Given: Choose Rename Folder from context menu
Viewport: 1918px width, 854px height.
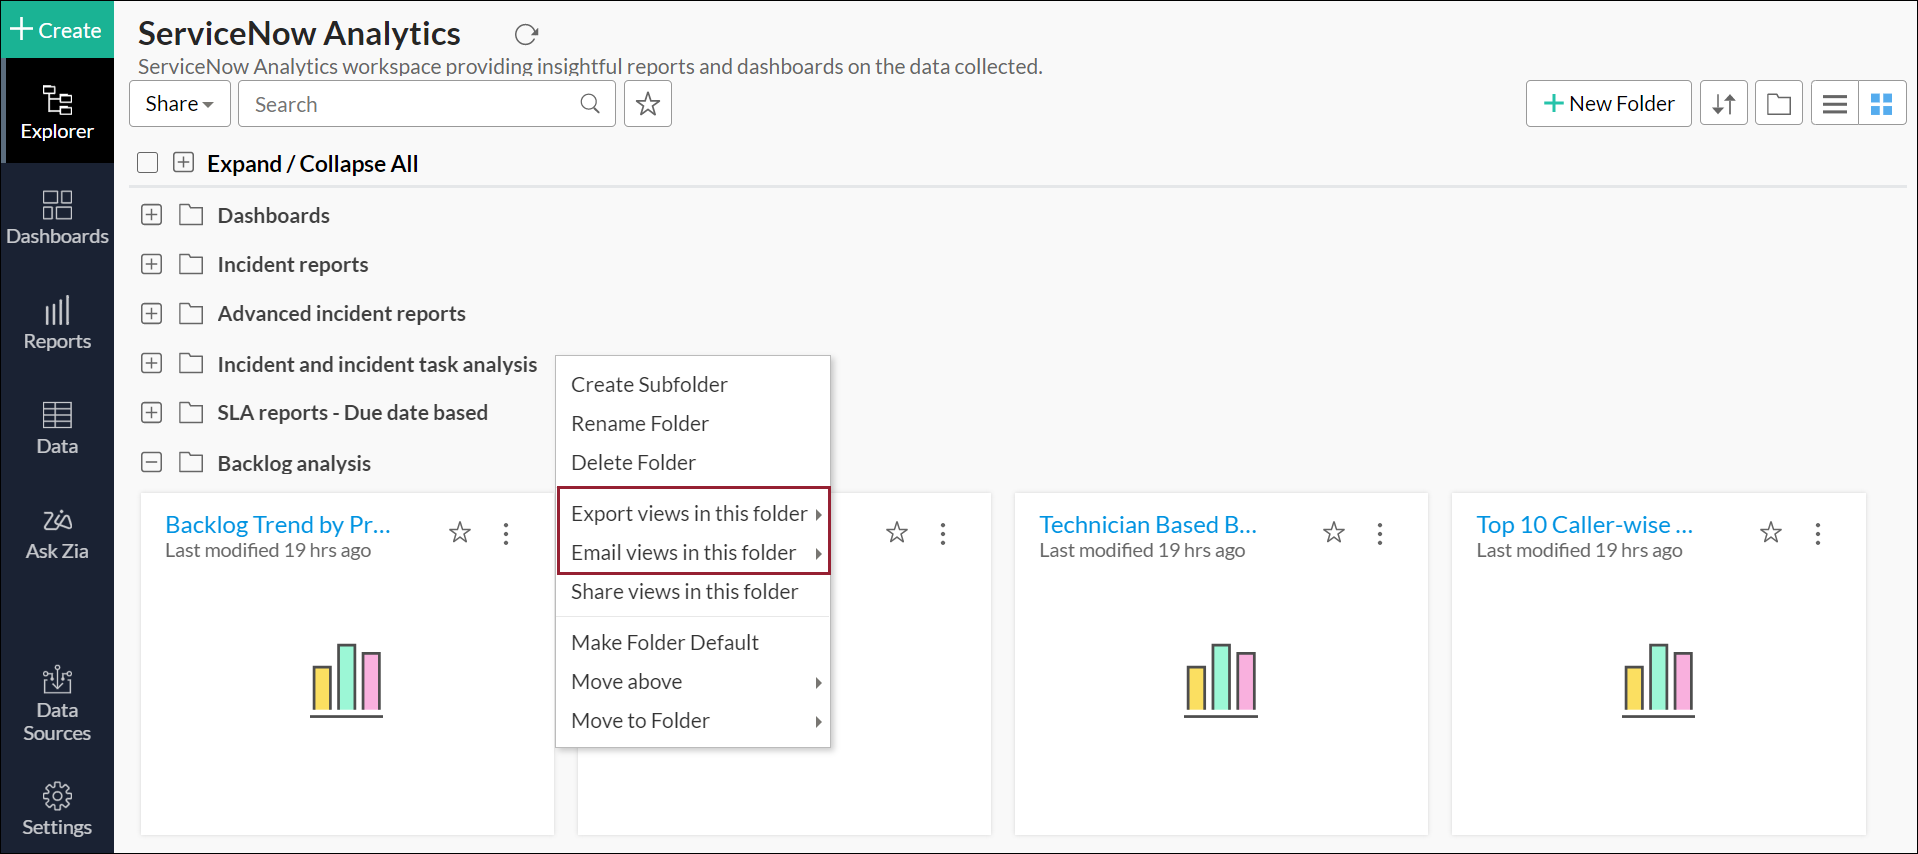Looking at the screenshot, I should tap(640, 423).
